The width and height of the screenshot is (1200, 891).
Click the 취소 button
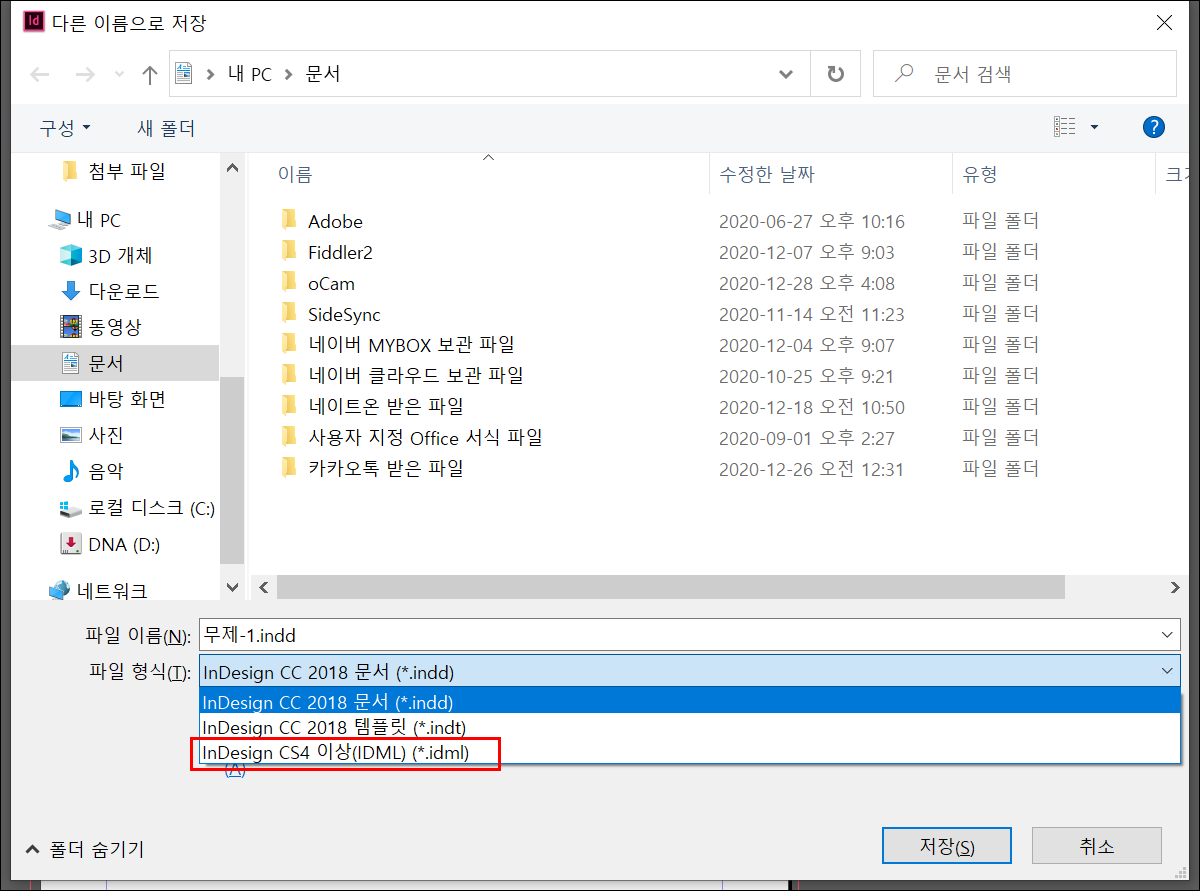pos(1096,846)
